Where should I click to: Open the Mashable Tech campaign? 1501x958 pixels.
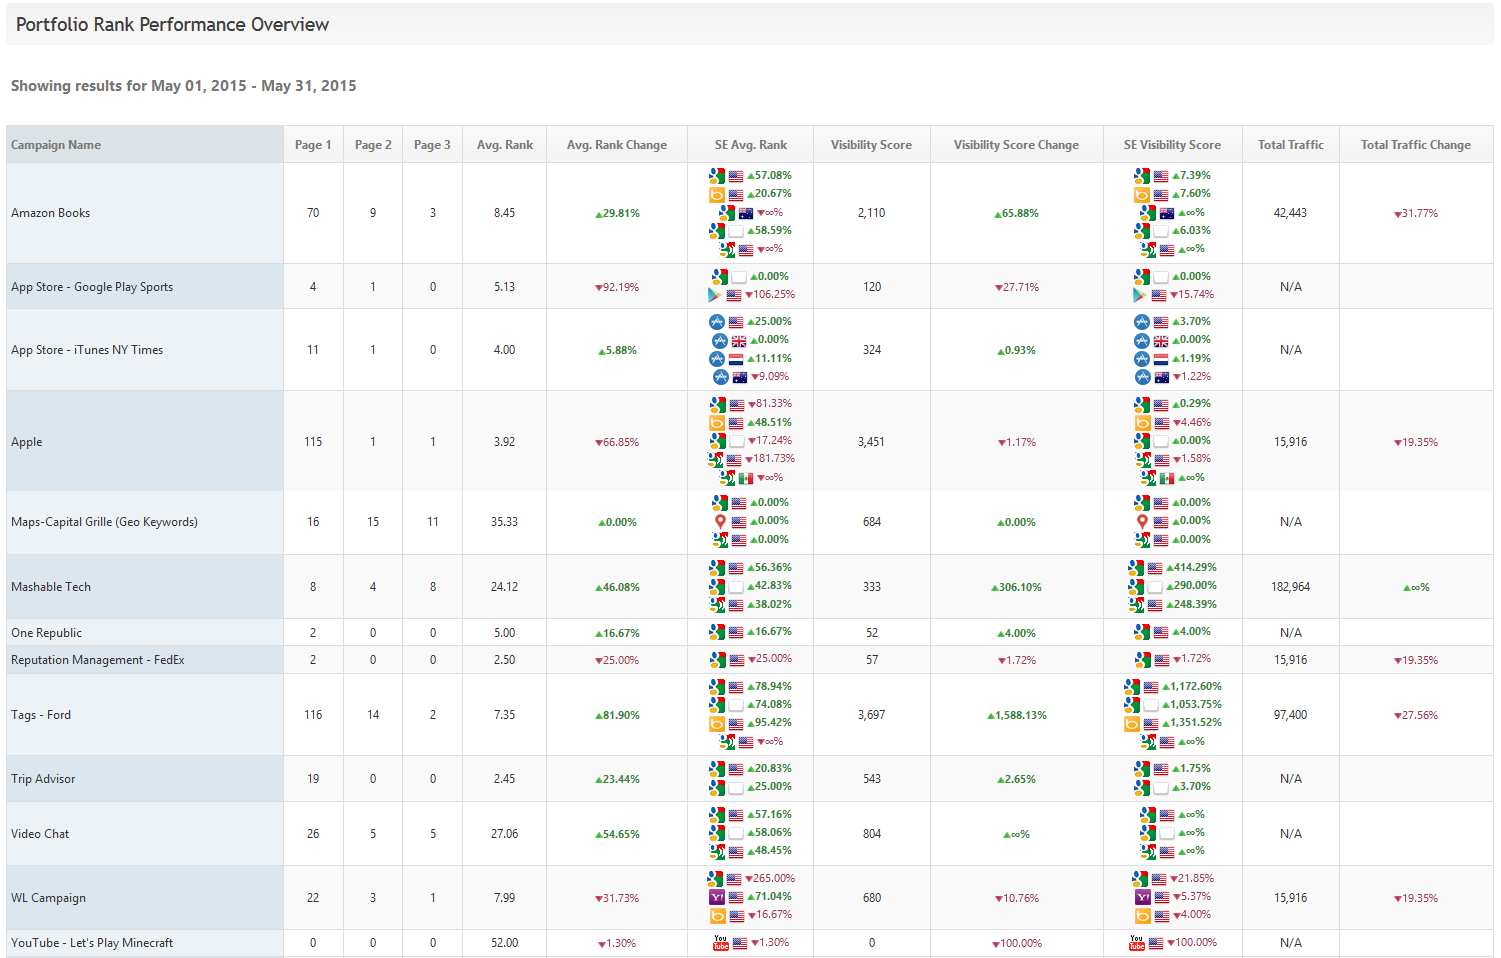coord(51,587)
